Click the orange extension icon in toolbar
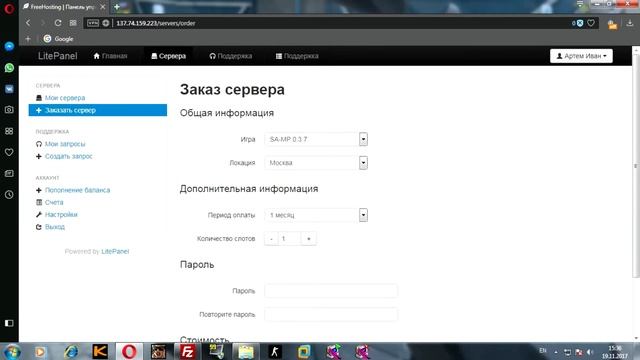 tap(612, 24)
